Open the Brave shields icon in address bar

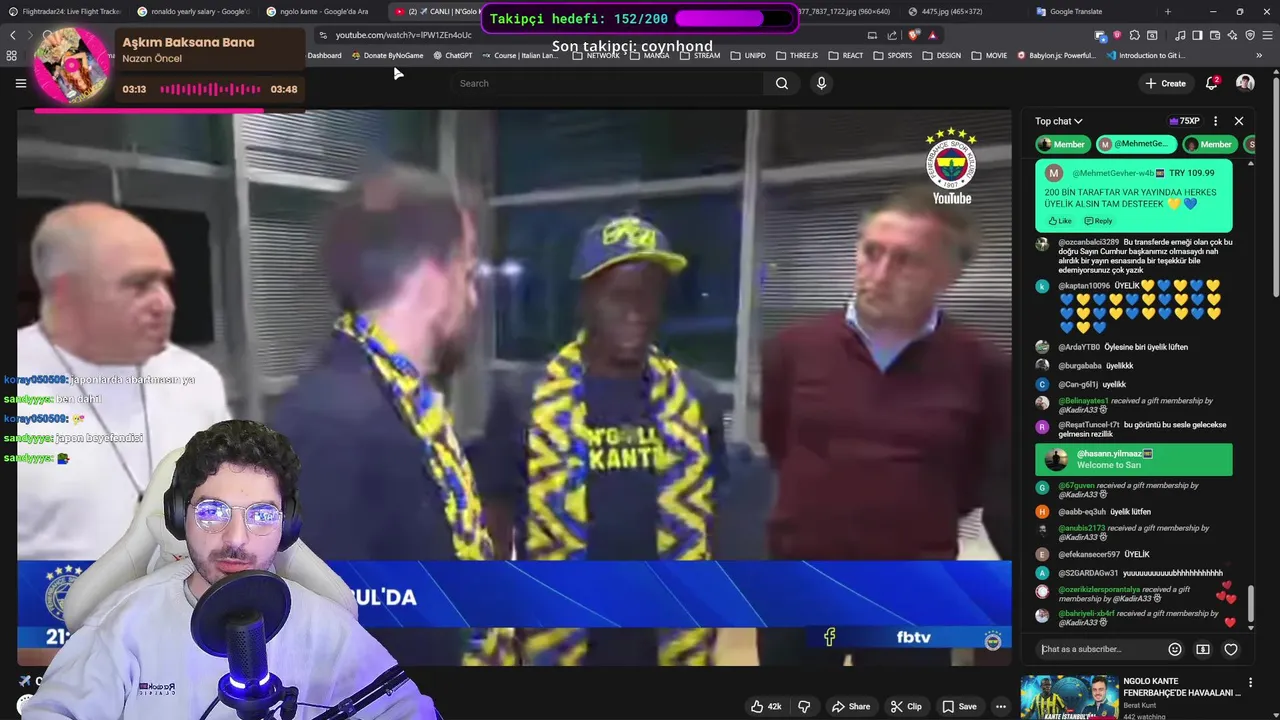(x=915, y=35)
